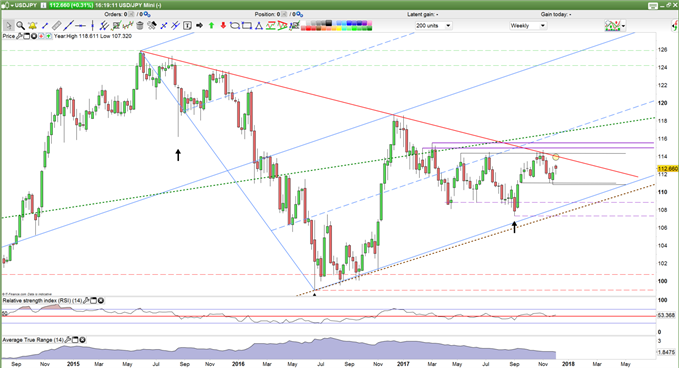Image resolution: width=679 pixels, height=368 pixels.
Task: Choose the red triangle pattern tool
Action: click(x=282, y=26)
